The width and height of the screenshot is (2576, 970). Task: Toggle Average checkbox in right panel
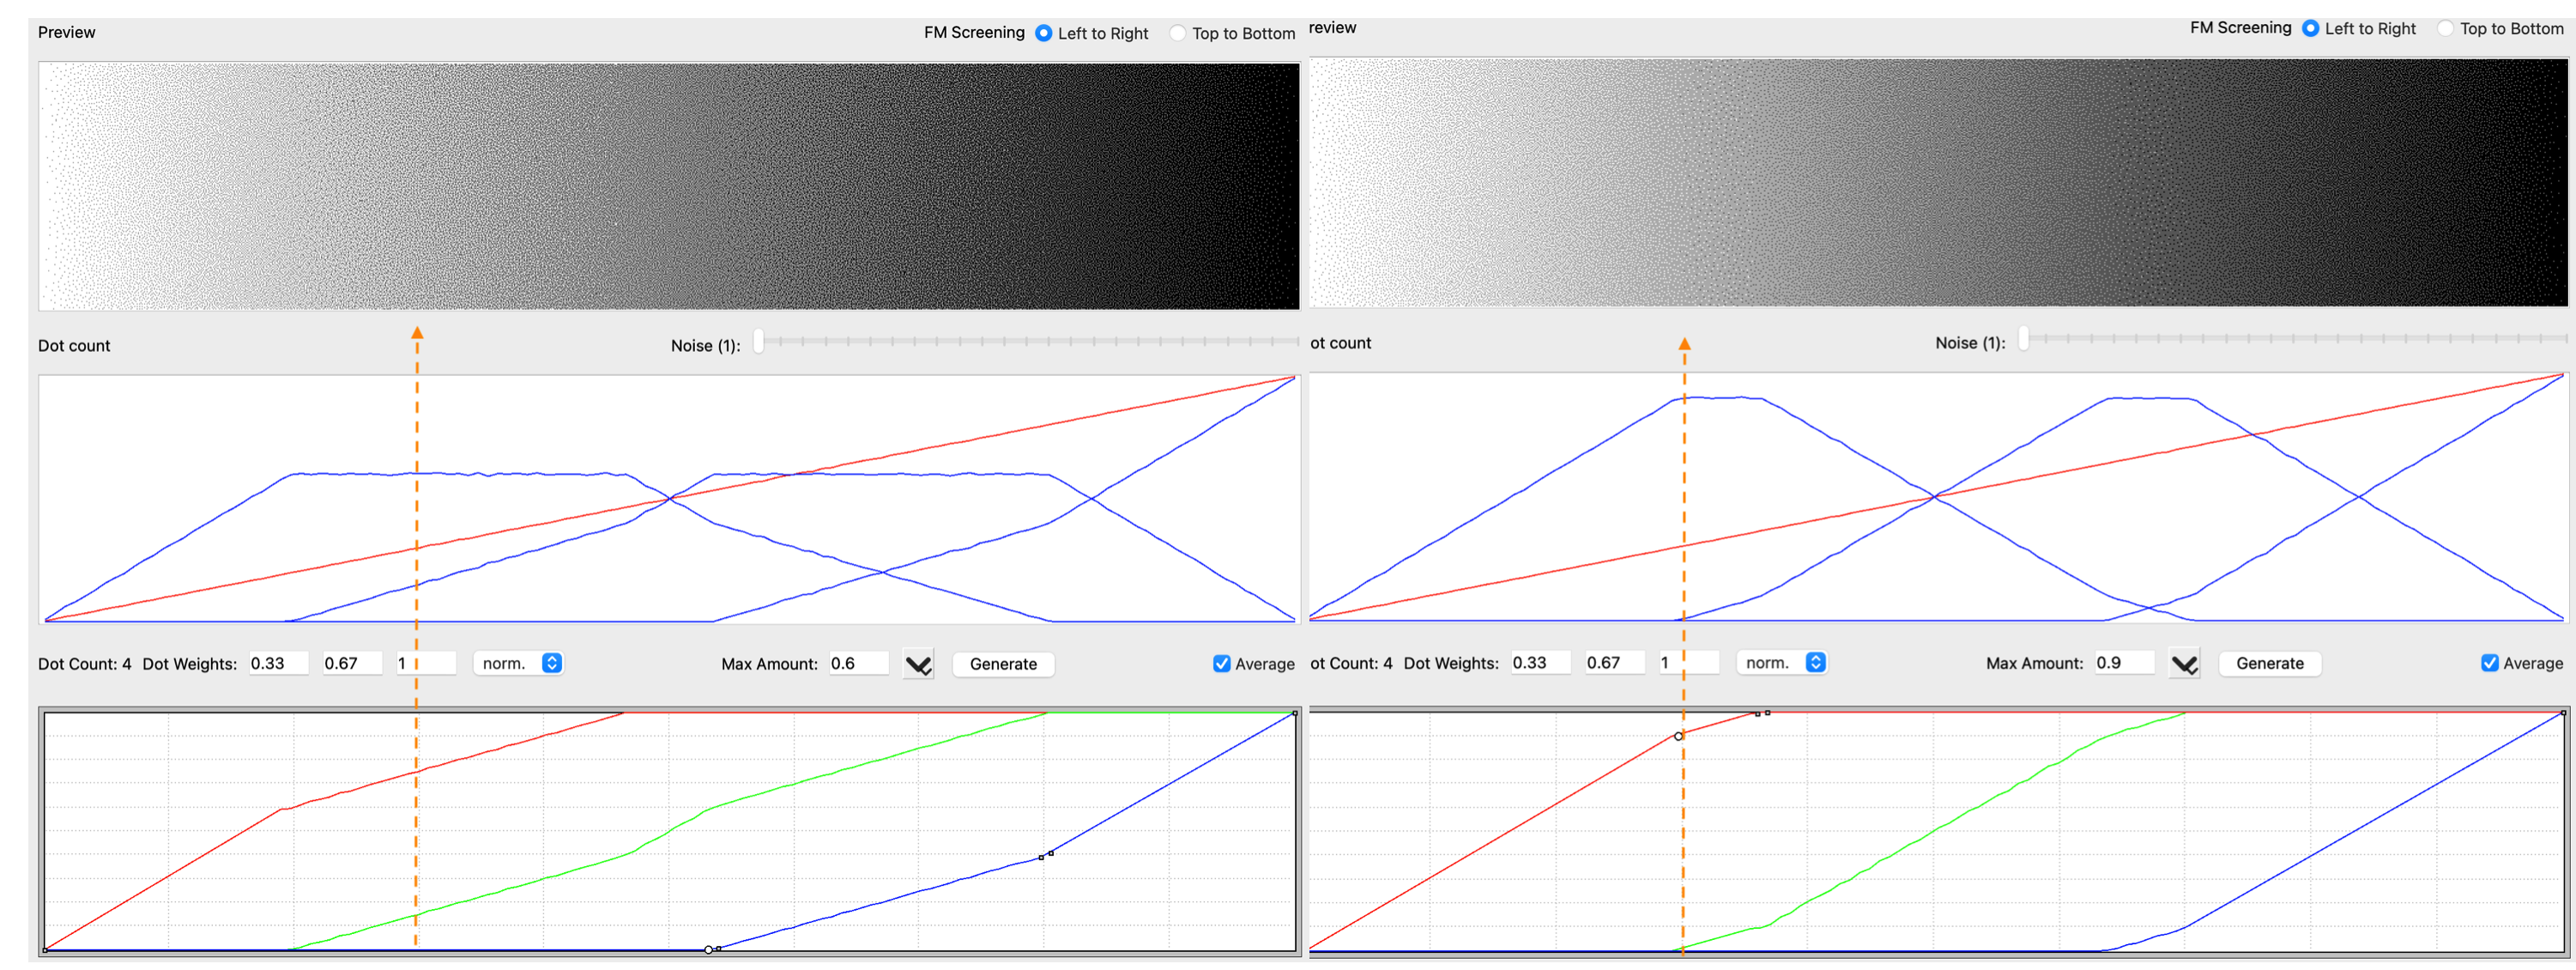pos(2489,663)
